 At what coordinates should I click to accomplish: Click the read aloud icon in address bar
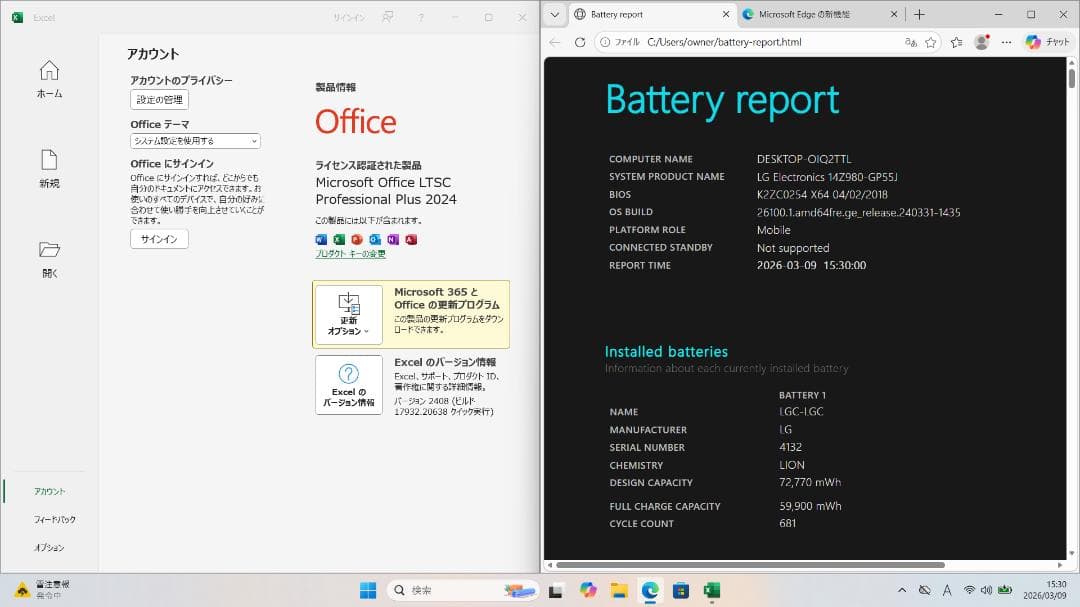pyautogui.click(x=911, y=42)
